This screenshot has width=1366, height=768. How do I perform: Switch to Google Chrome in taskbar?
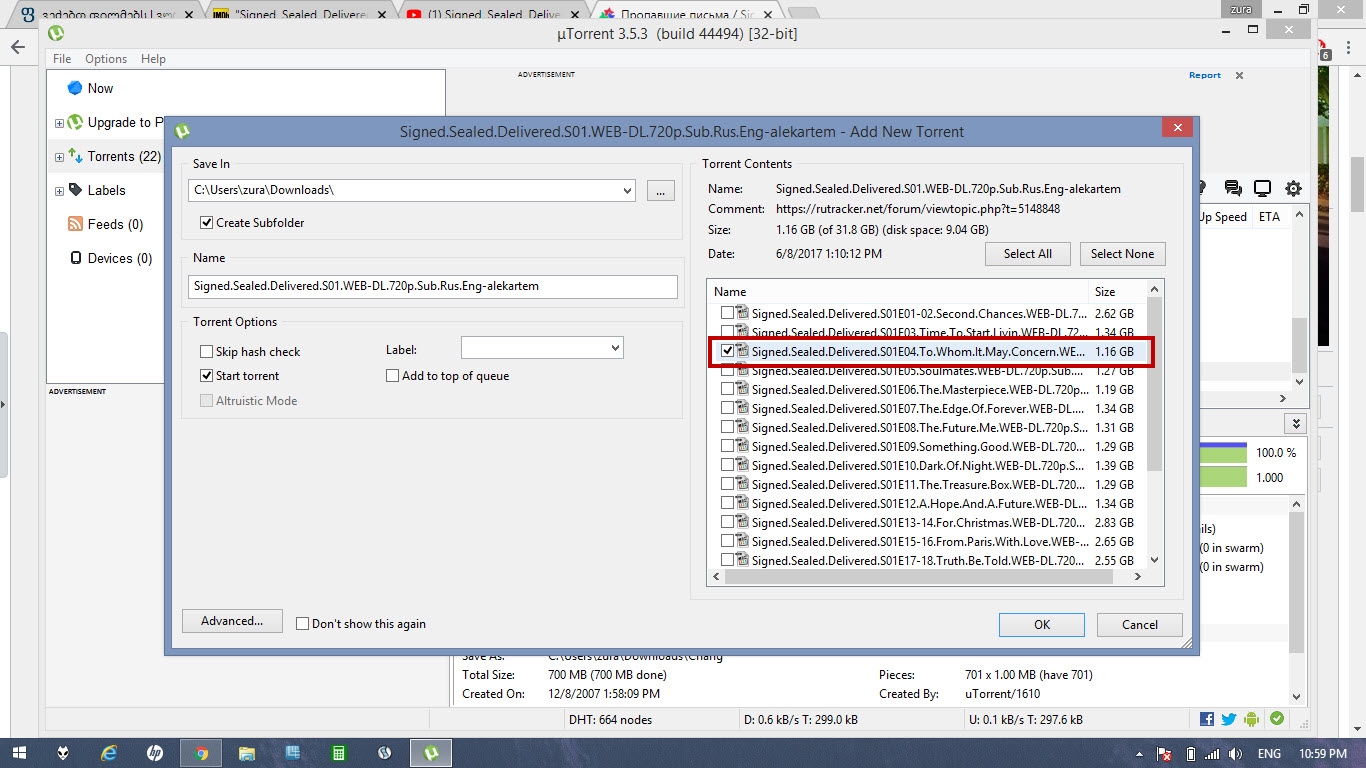click(x=201, y=752)
